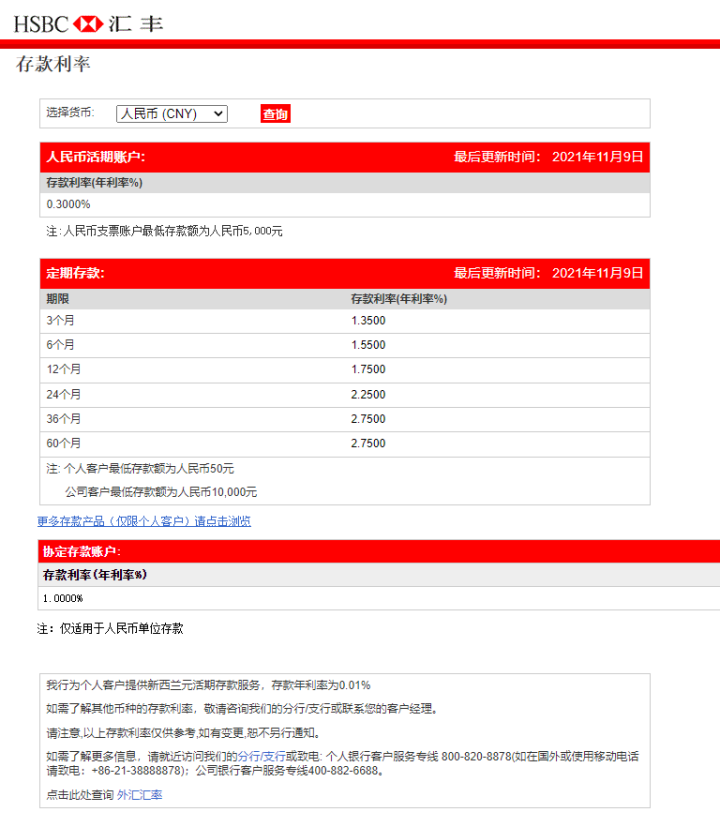Select the 3个月 deposit row
Viewport: 720px width, 827px height.
[345, 321]
